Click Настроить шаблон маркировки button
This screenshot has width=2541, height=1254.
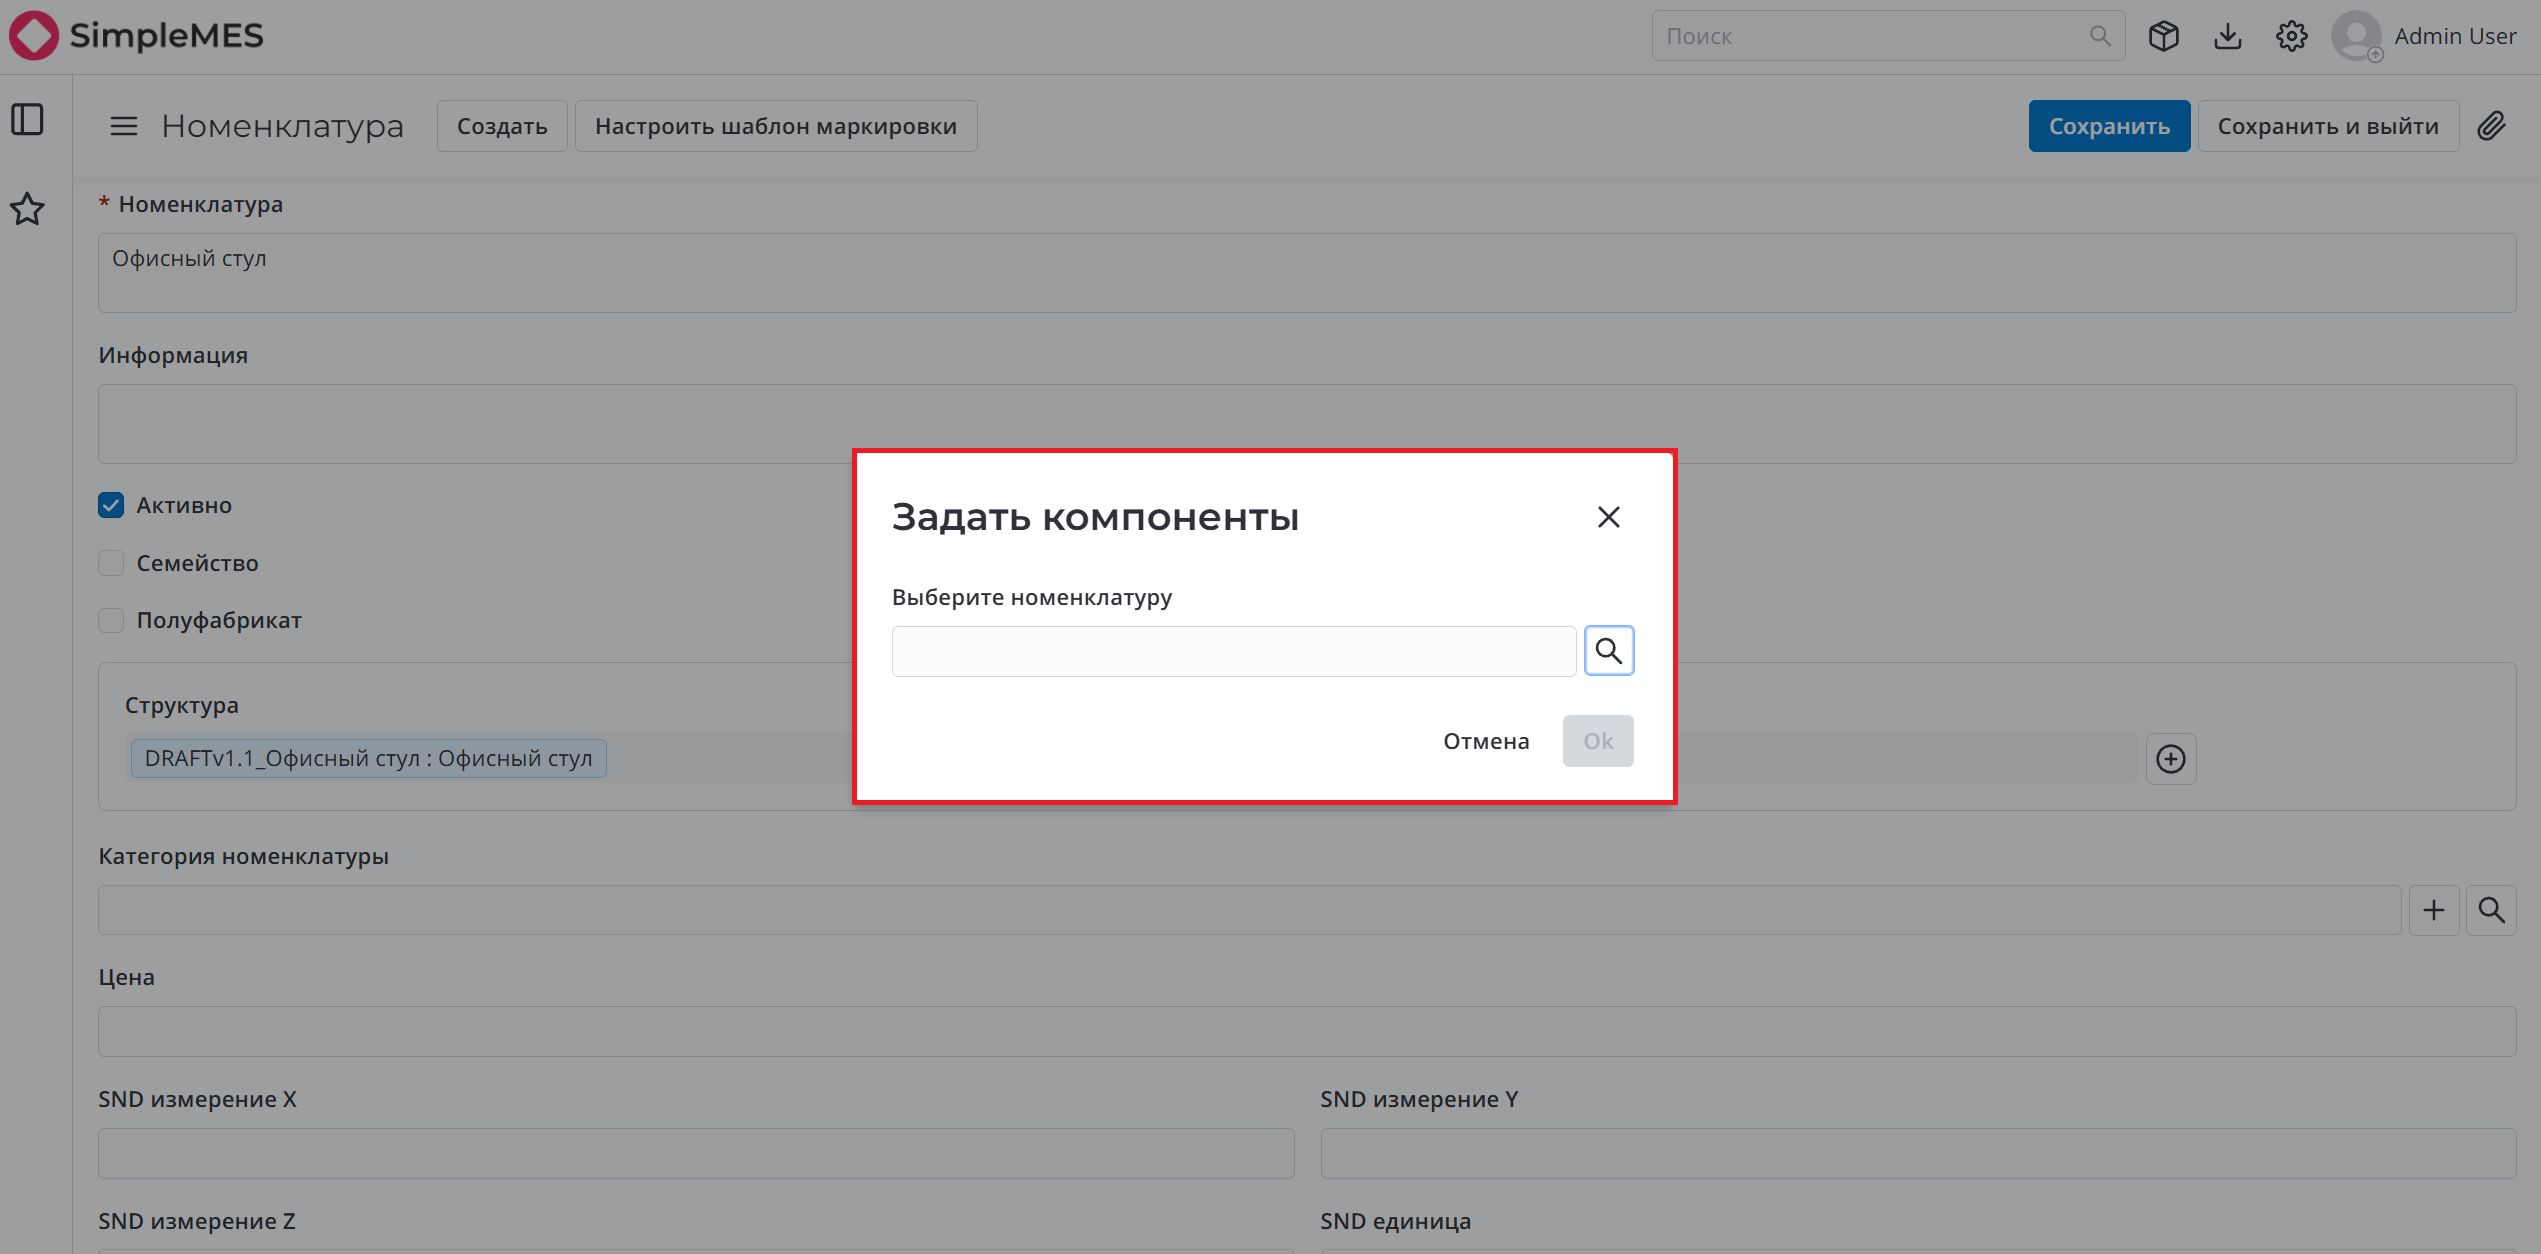point(776,126)
